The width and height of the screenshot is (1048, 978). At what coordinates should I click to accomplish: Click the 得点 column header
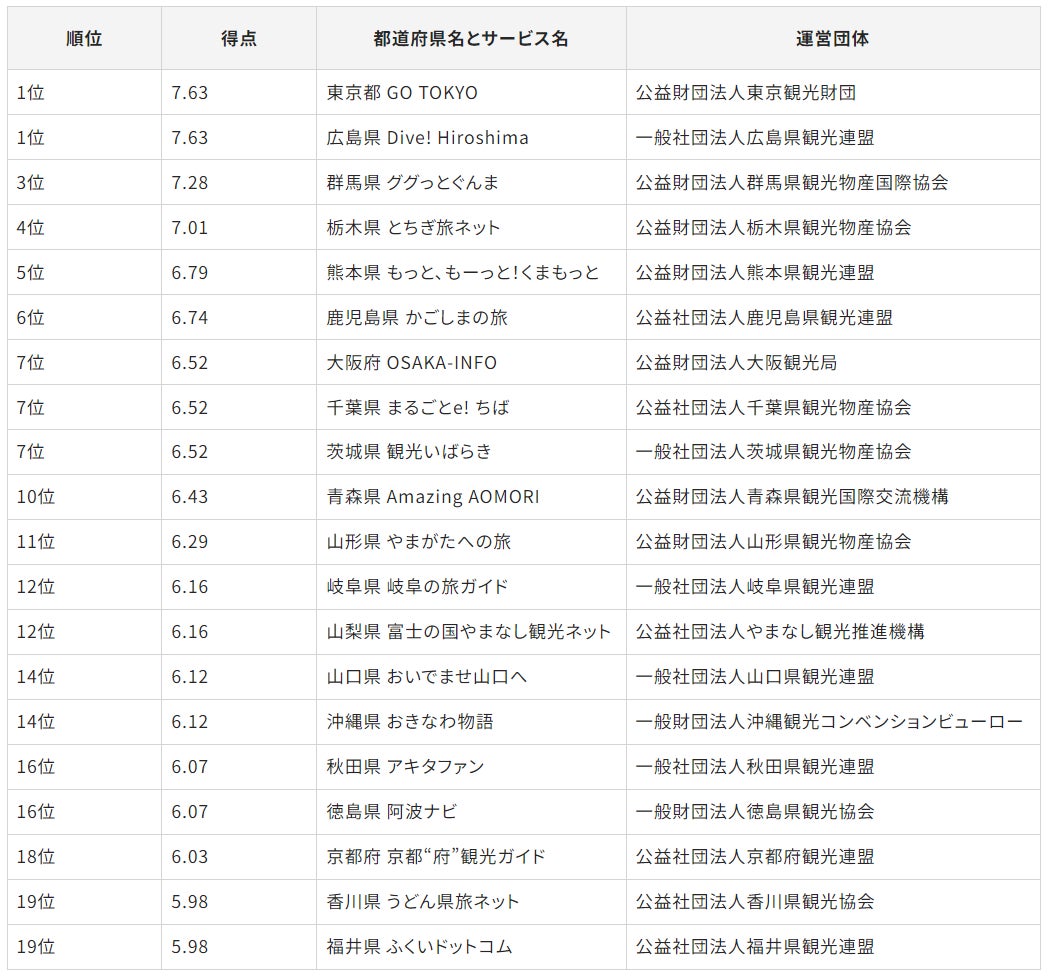(x=239, y=39)
